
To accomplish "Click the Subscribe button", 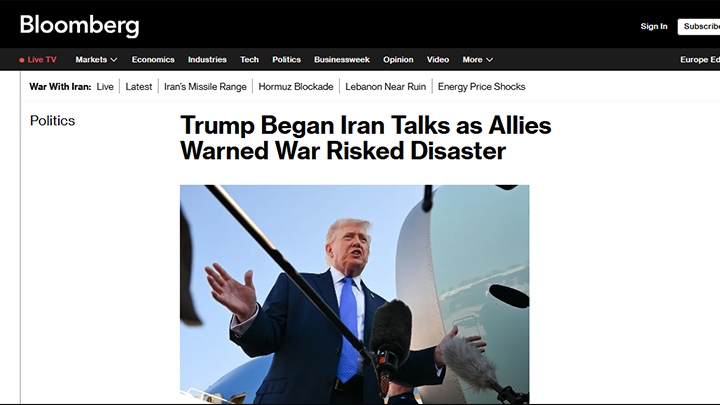I will tap(699, 27).
